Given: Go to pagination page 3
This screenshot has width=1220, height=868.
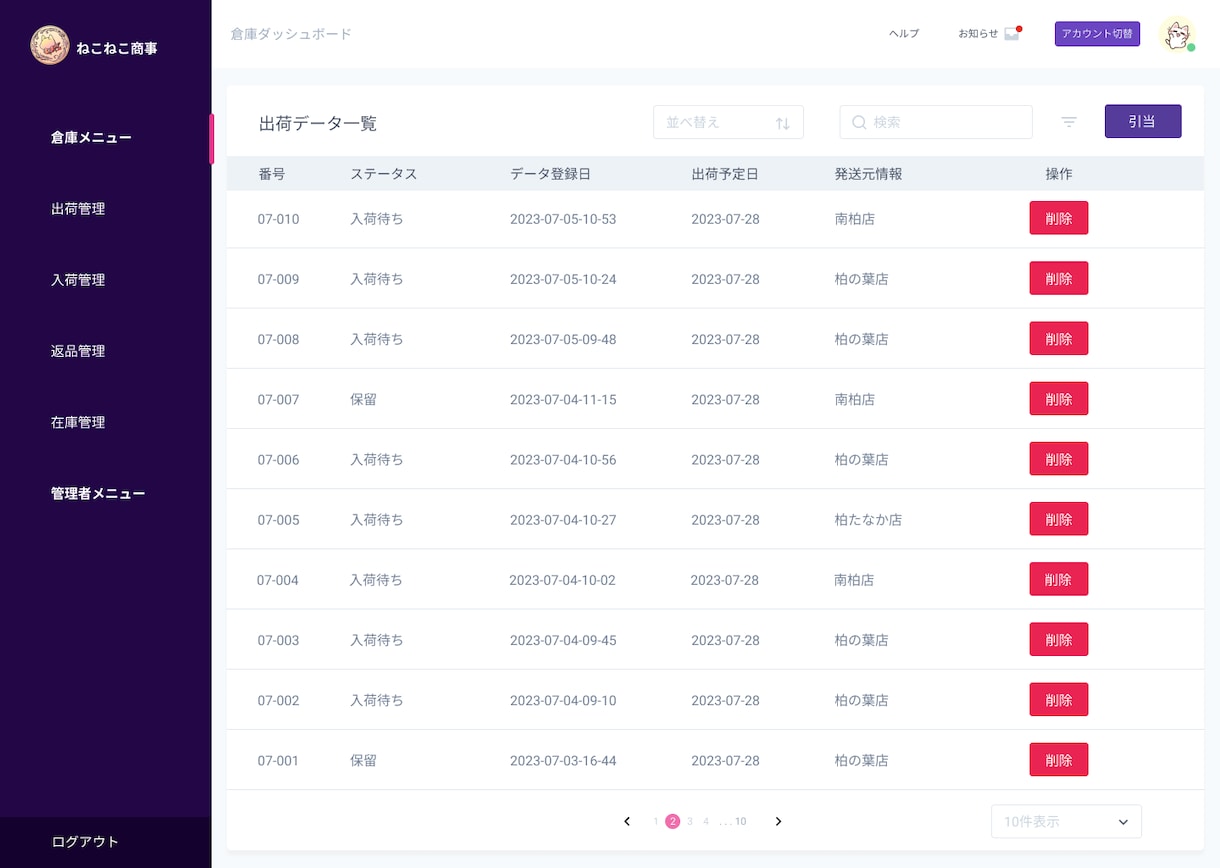Looking at the screenshot, I should pyautogui.click(x=690, y=822).
